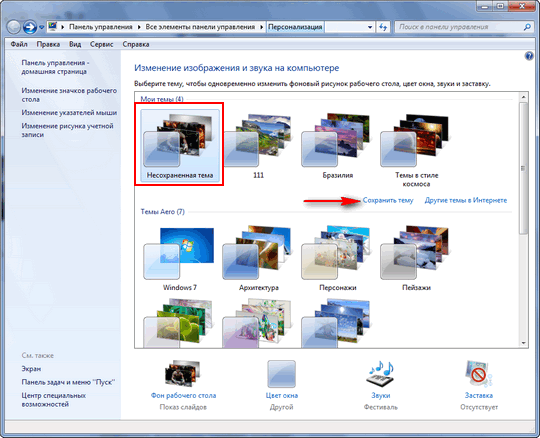The height and width of the screenshot is (438, 540).
Task: Click the Фестиваль text under Звуки
Action: tap(381, 407)
